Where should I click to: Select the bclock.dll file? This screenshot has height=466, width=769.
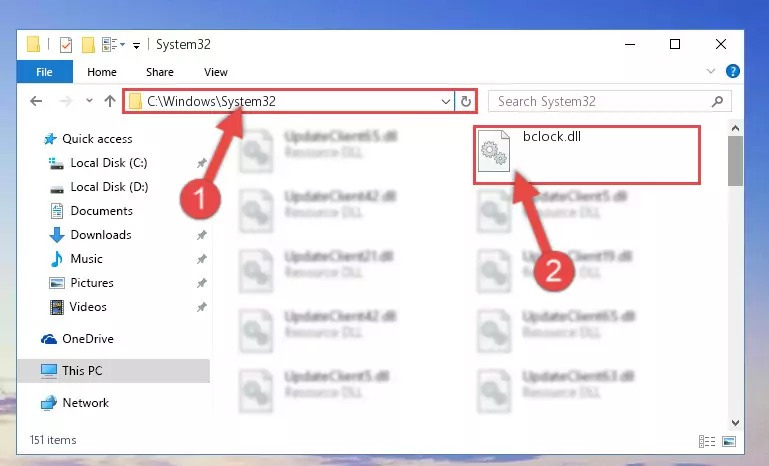point(587,155)
